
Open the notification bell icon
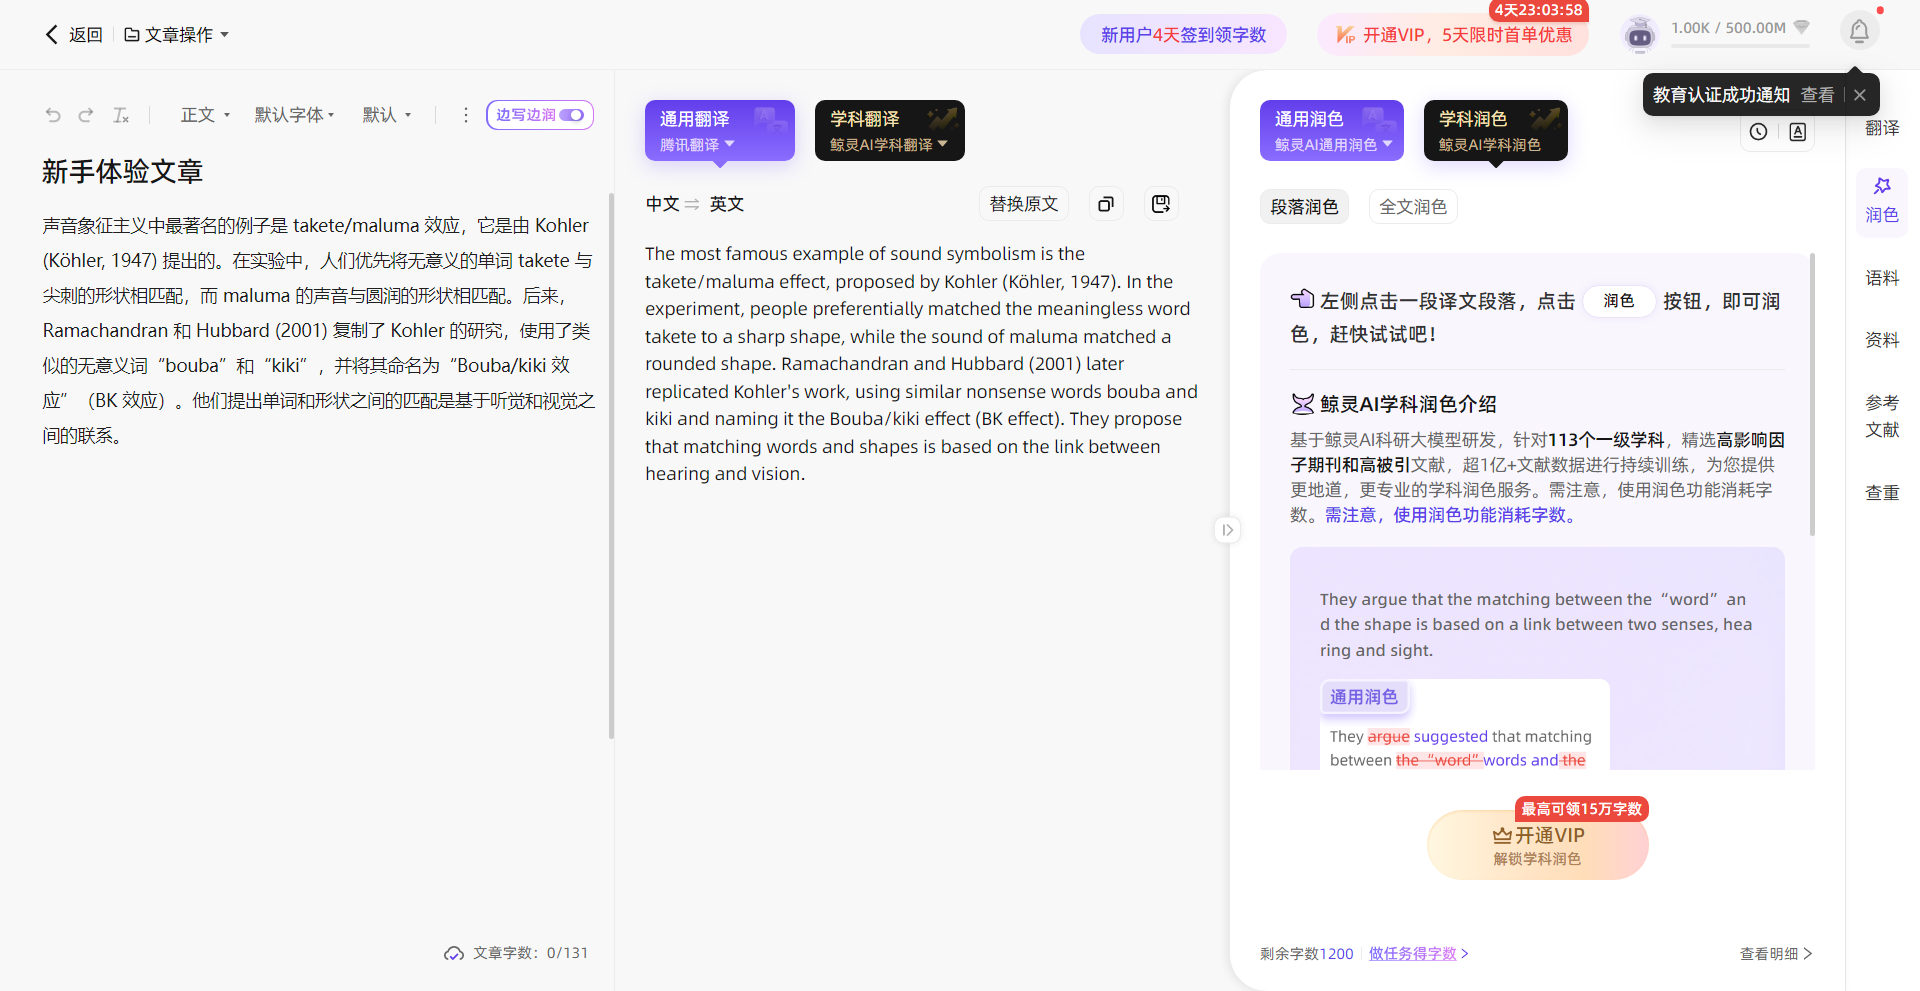[x=1859, y=32]
